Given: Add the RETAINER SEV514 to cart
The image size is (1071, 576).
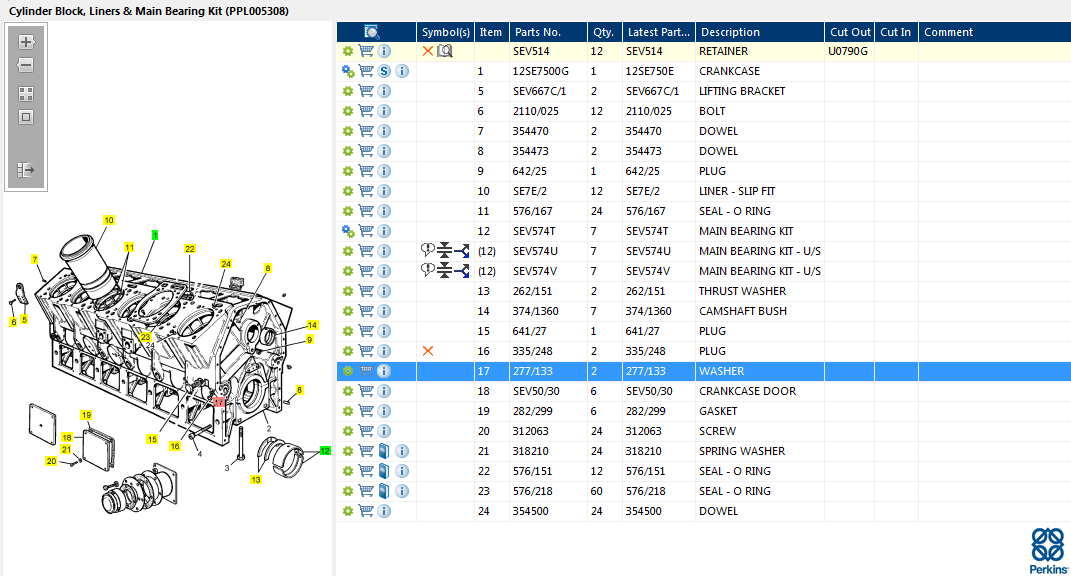Looking at the screenshot, I should (x=366, y=51).
